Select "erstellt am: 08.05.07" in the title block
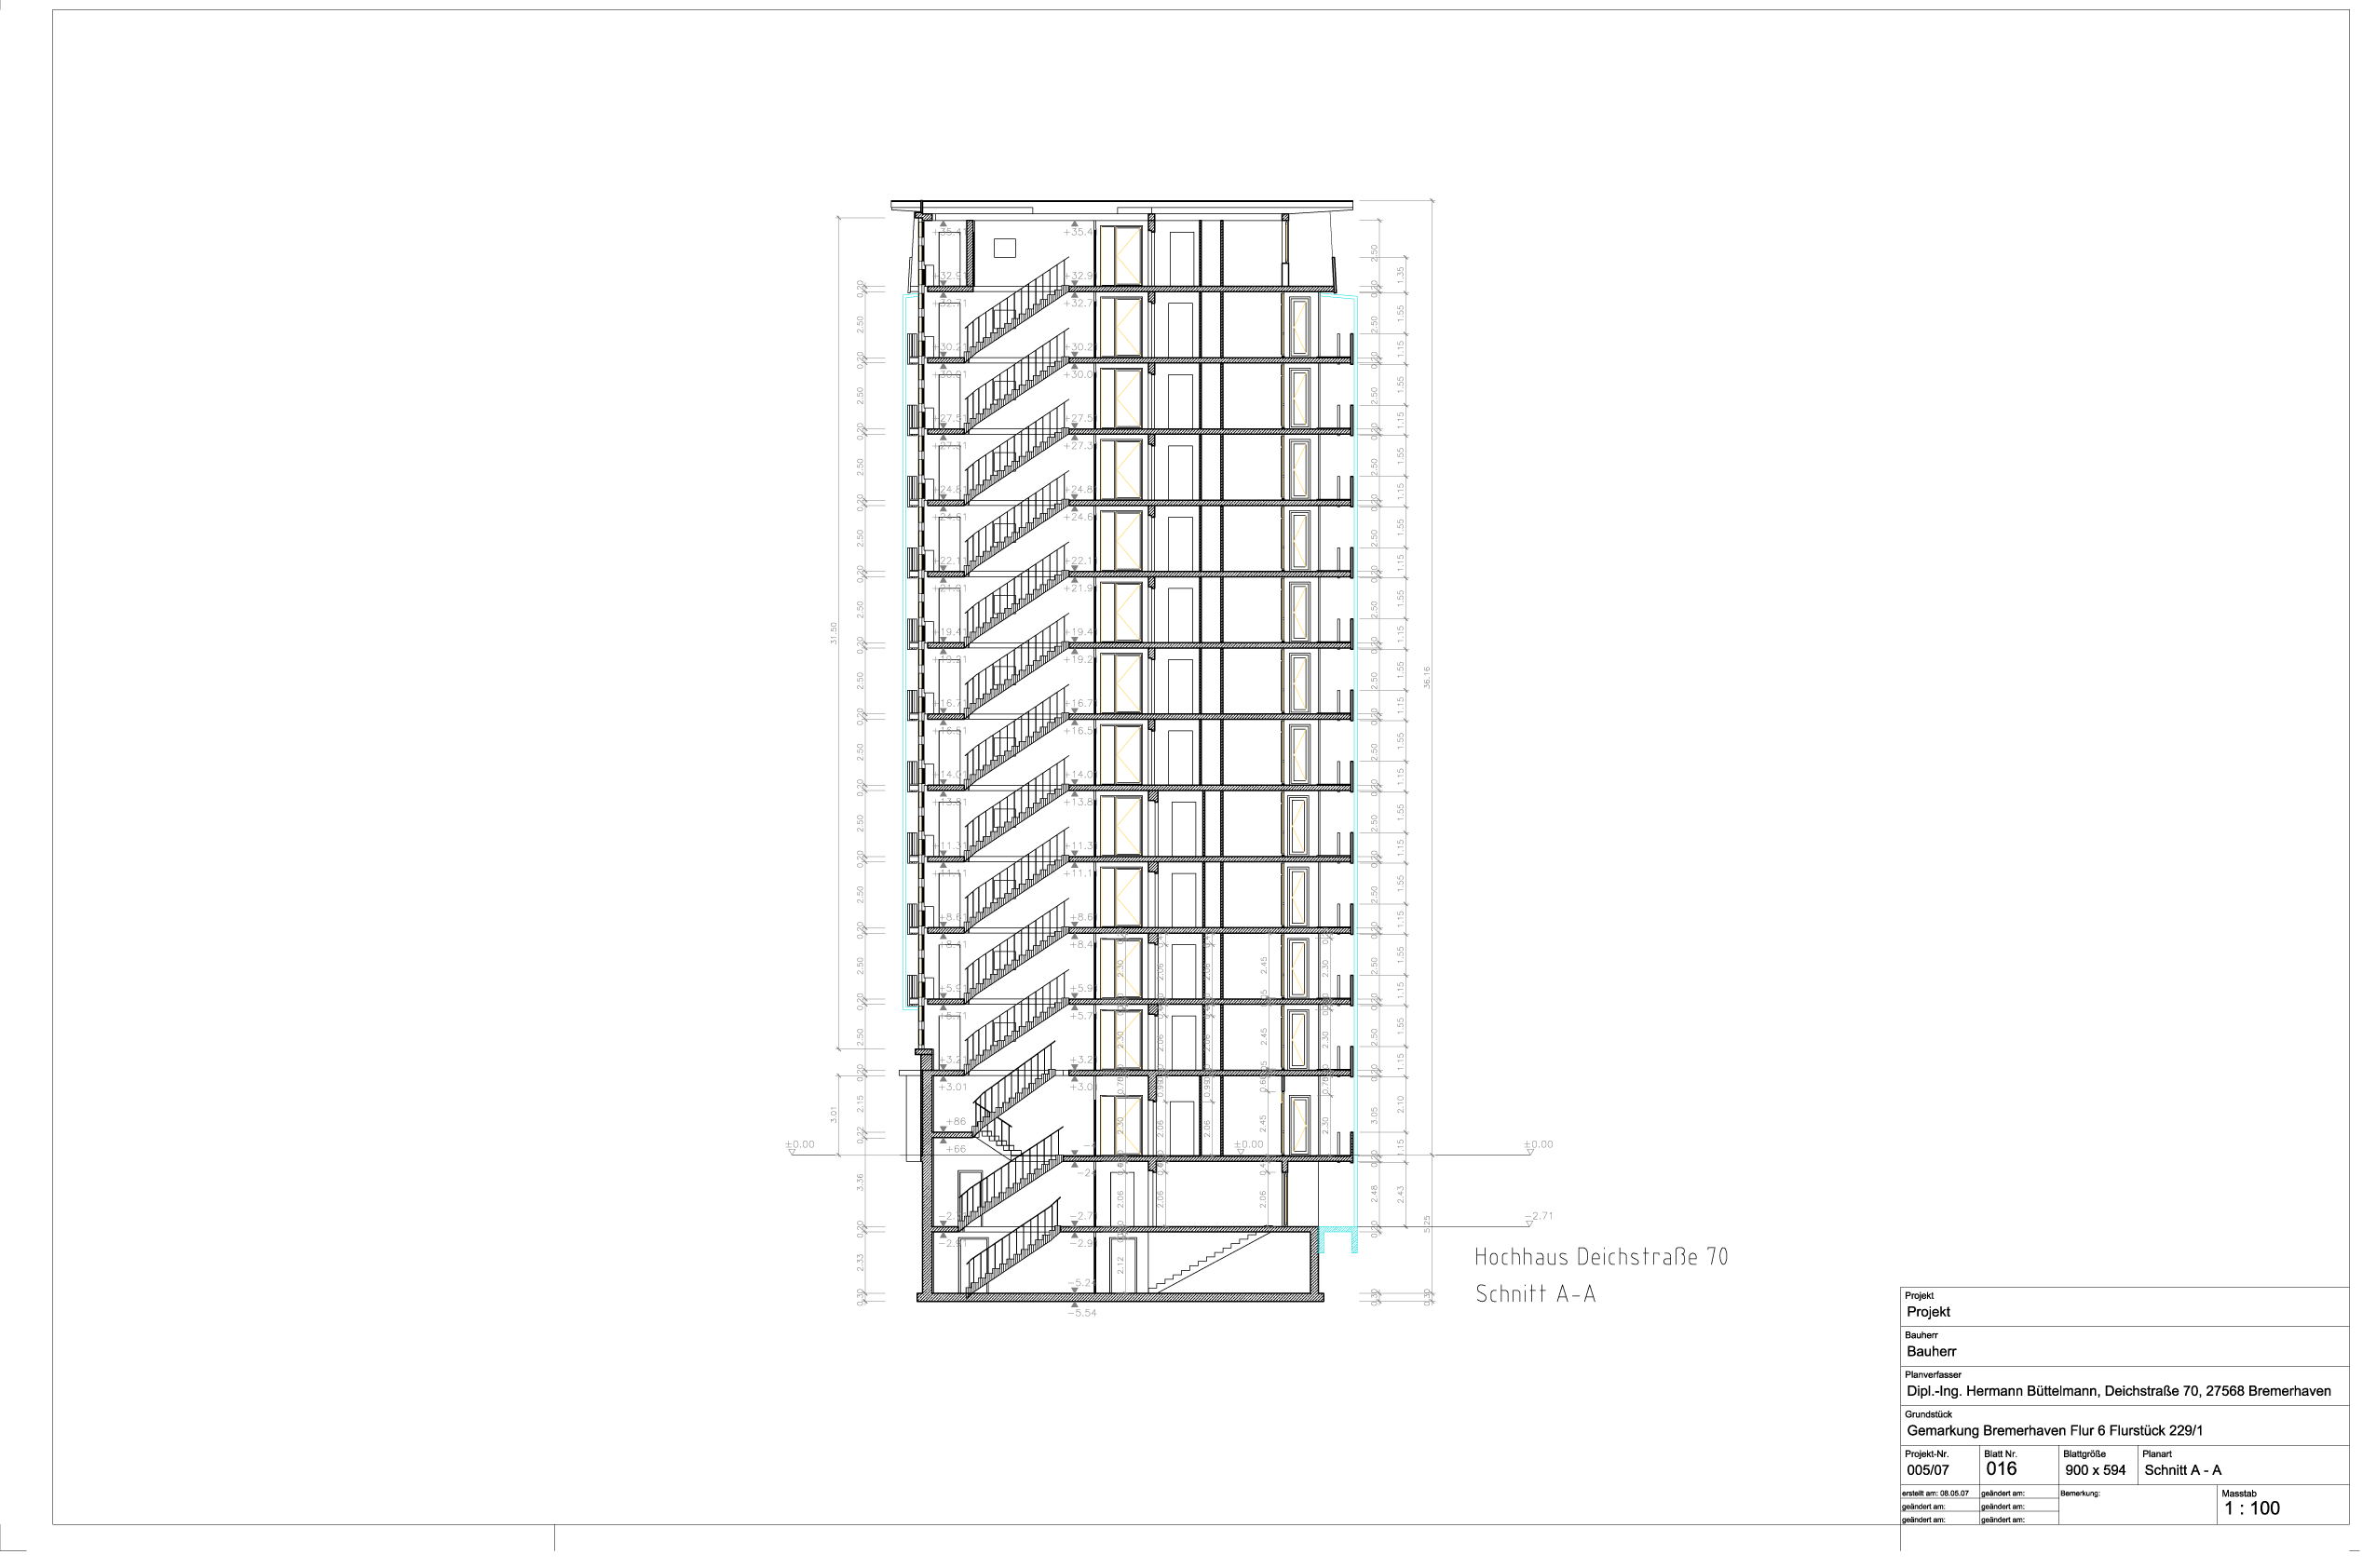This screenshot has height=1568, width=2376. pyautogui.click(x=1935, y=1494)
